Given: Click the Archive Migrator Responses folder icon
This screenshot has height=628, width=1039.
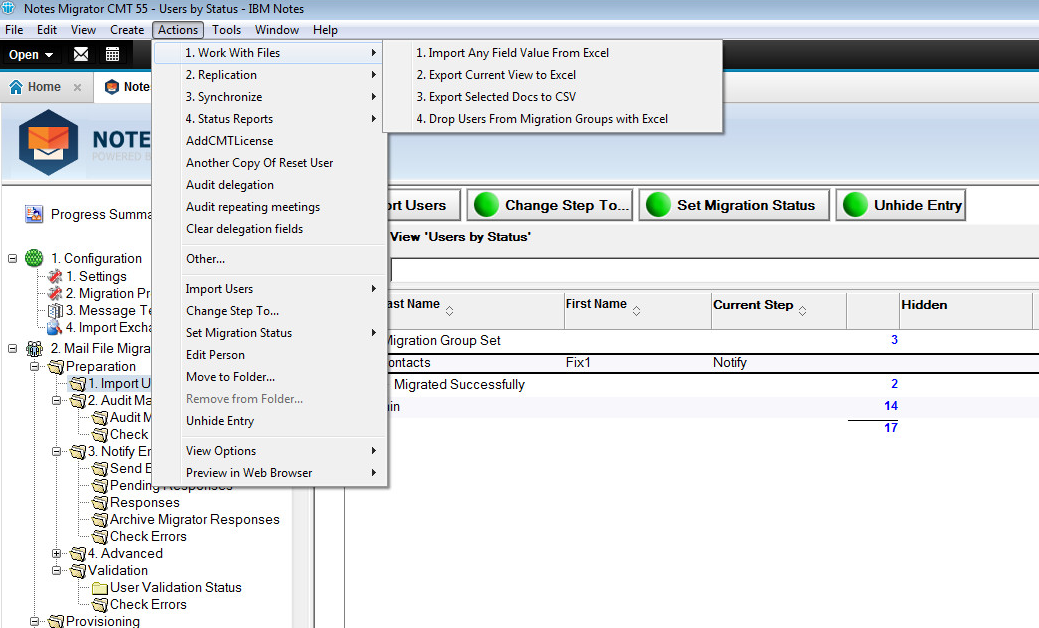Looking at the screenshot, I should (x=99, y=520).
